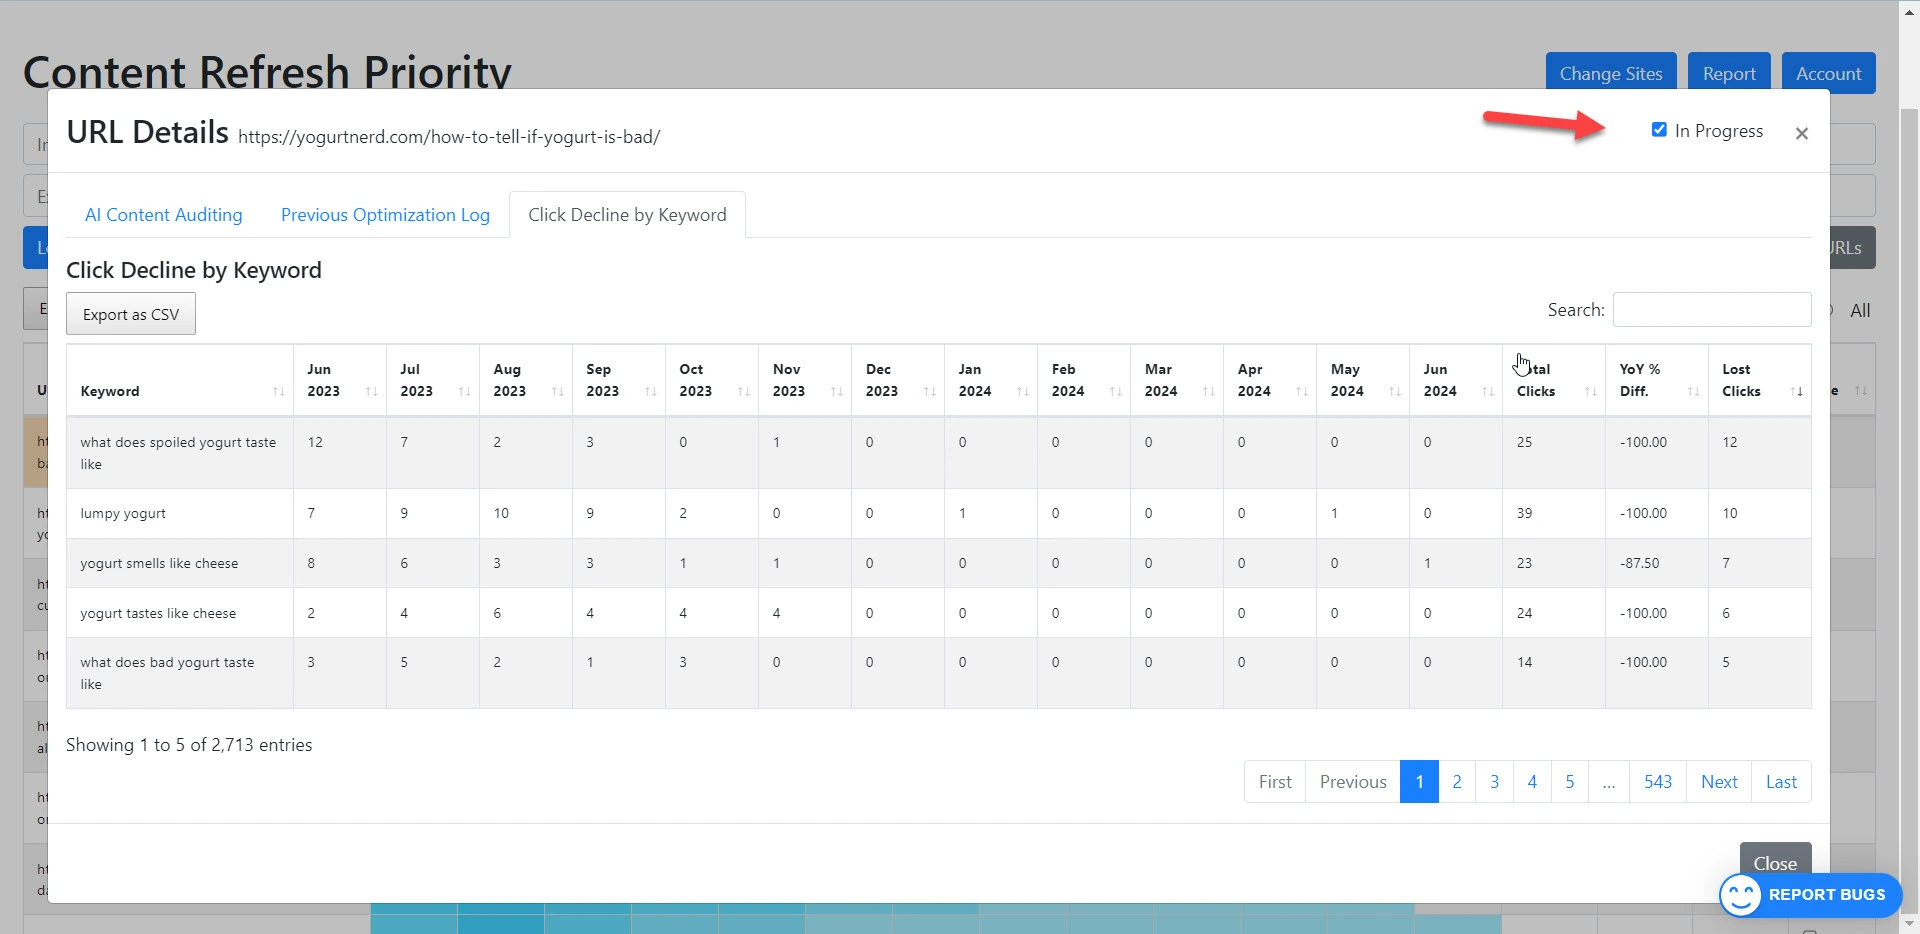Click Change Sites button in header
The width and height of the screenshot is (1920, 934).
point(1611,73)
